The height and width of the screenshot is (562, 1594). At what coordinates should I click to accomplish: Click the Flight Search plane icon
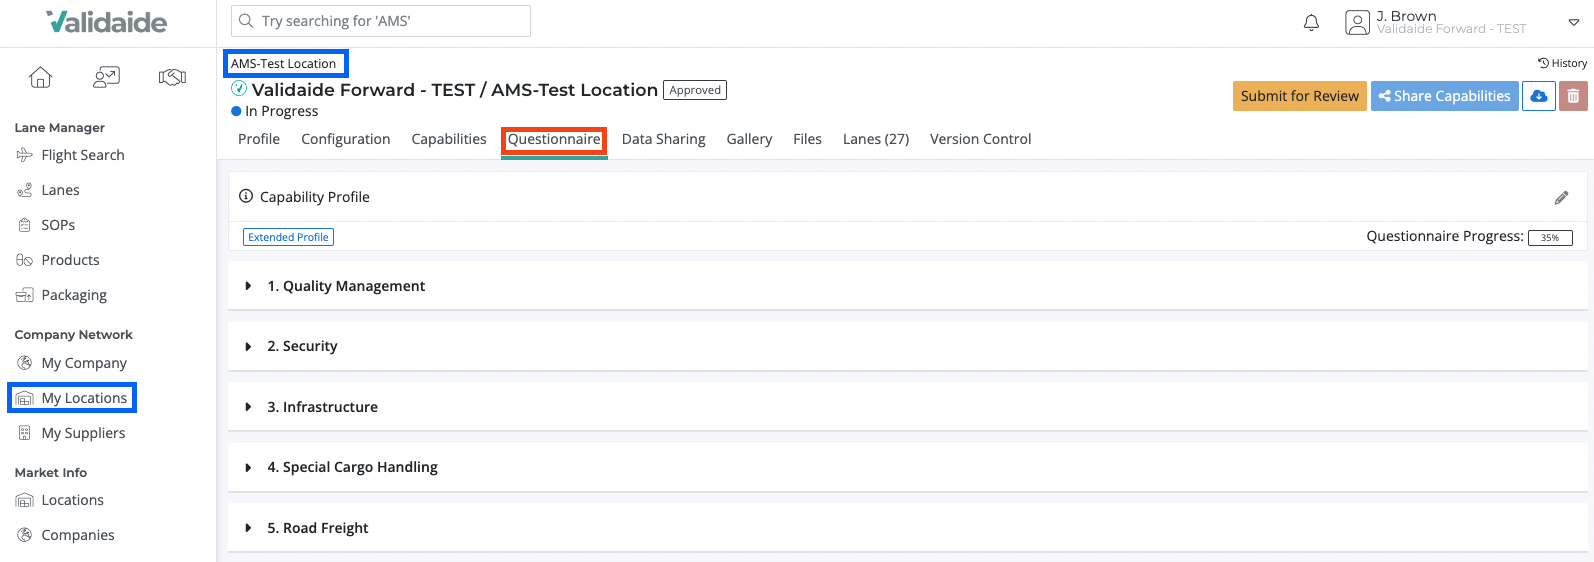point(25,155)
